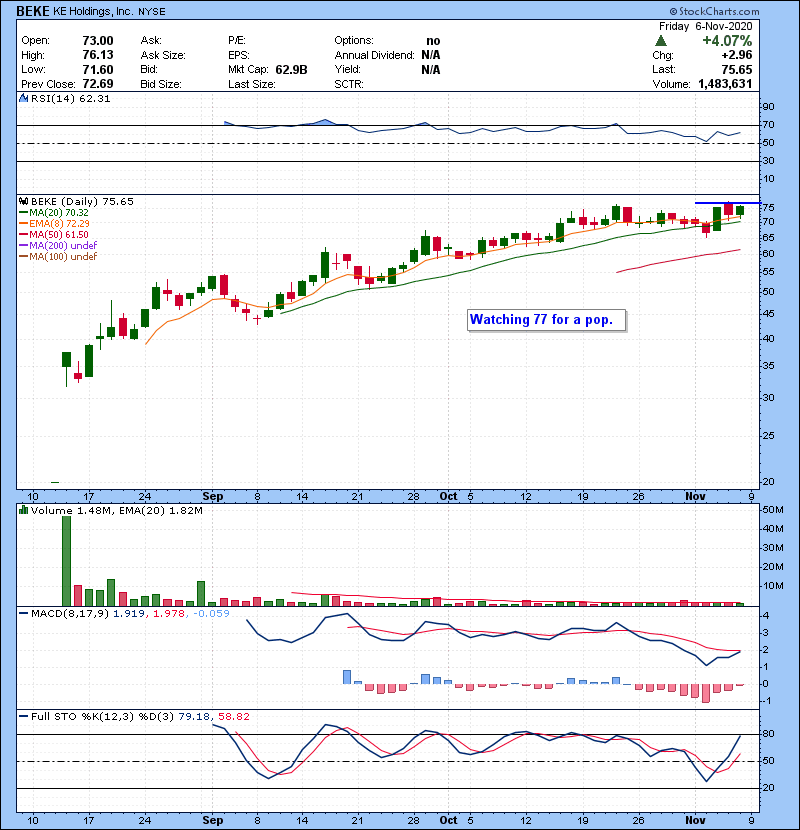Click the blue resistance line near 77

coord(728,203)
